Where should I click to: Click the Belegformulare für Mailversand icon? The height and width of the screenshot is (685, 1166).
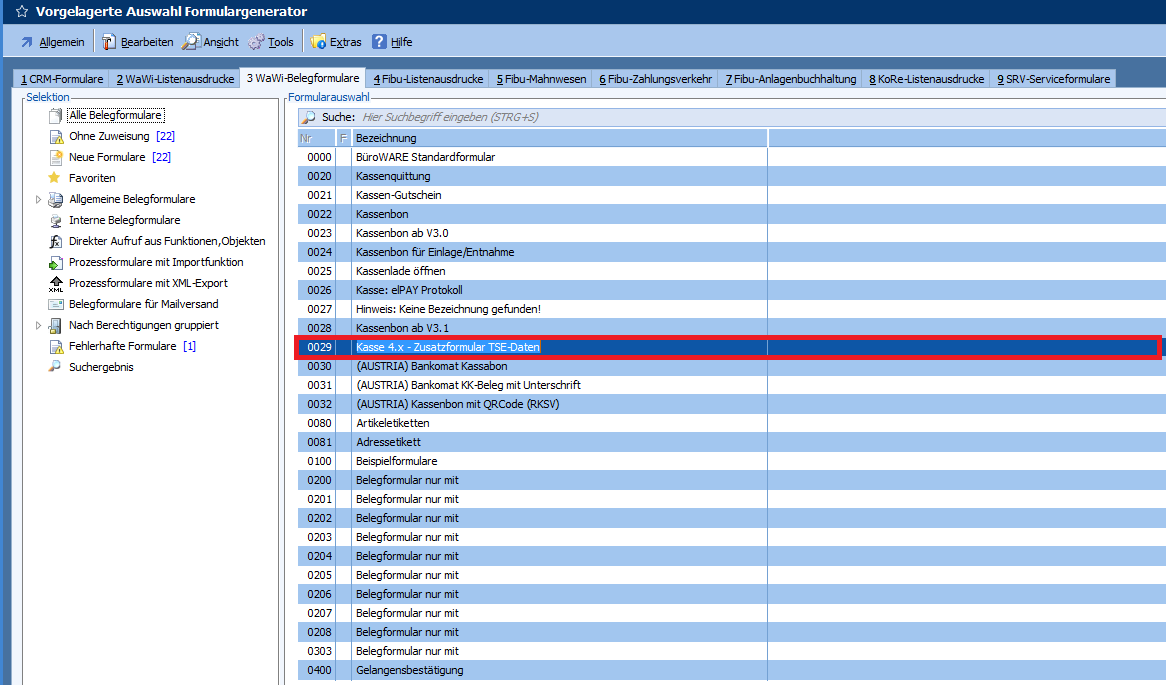[55, 304]
